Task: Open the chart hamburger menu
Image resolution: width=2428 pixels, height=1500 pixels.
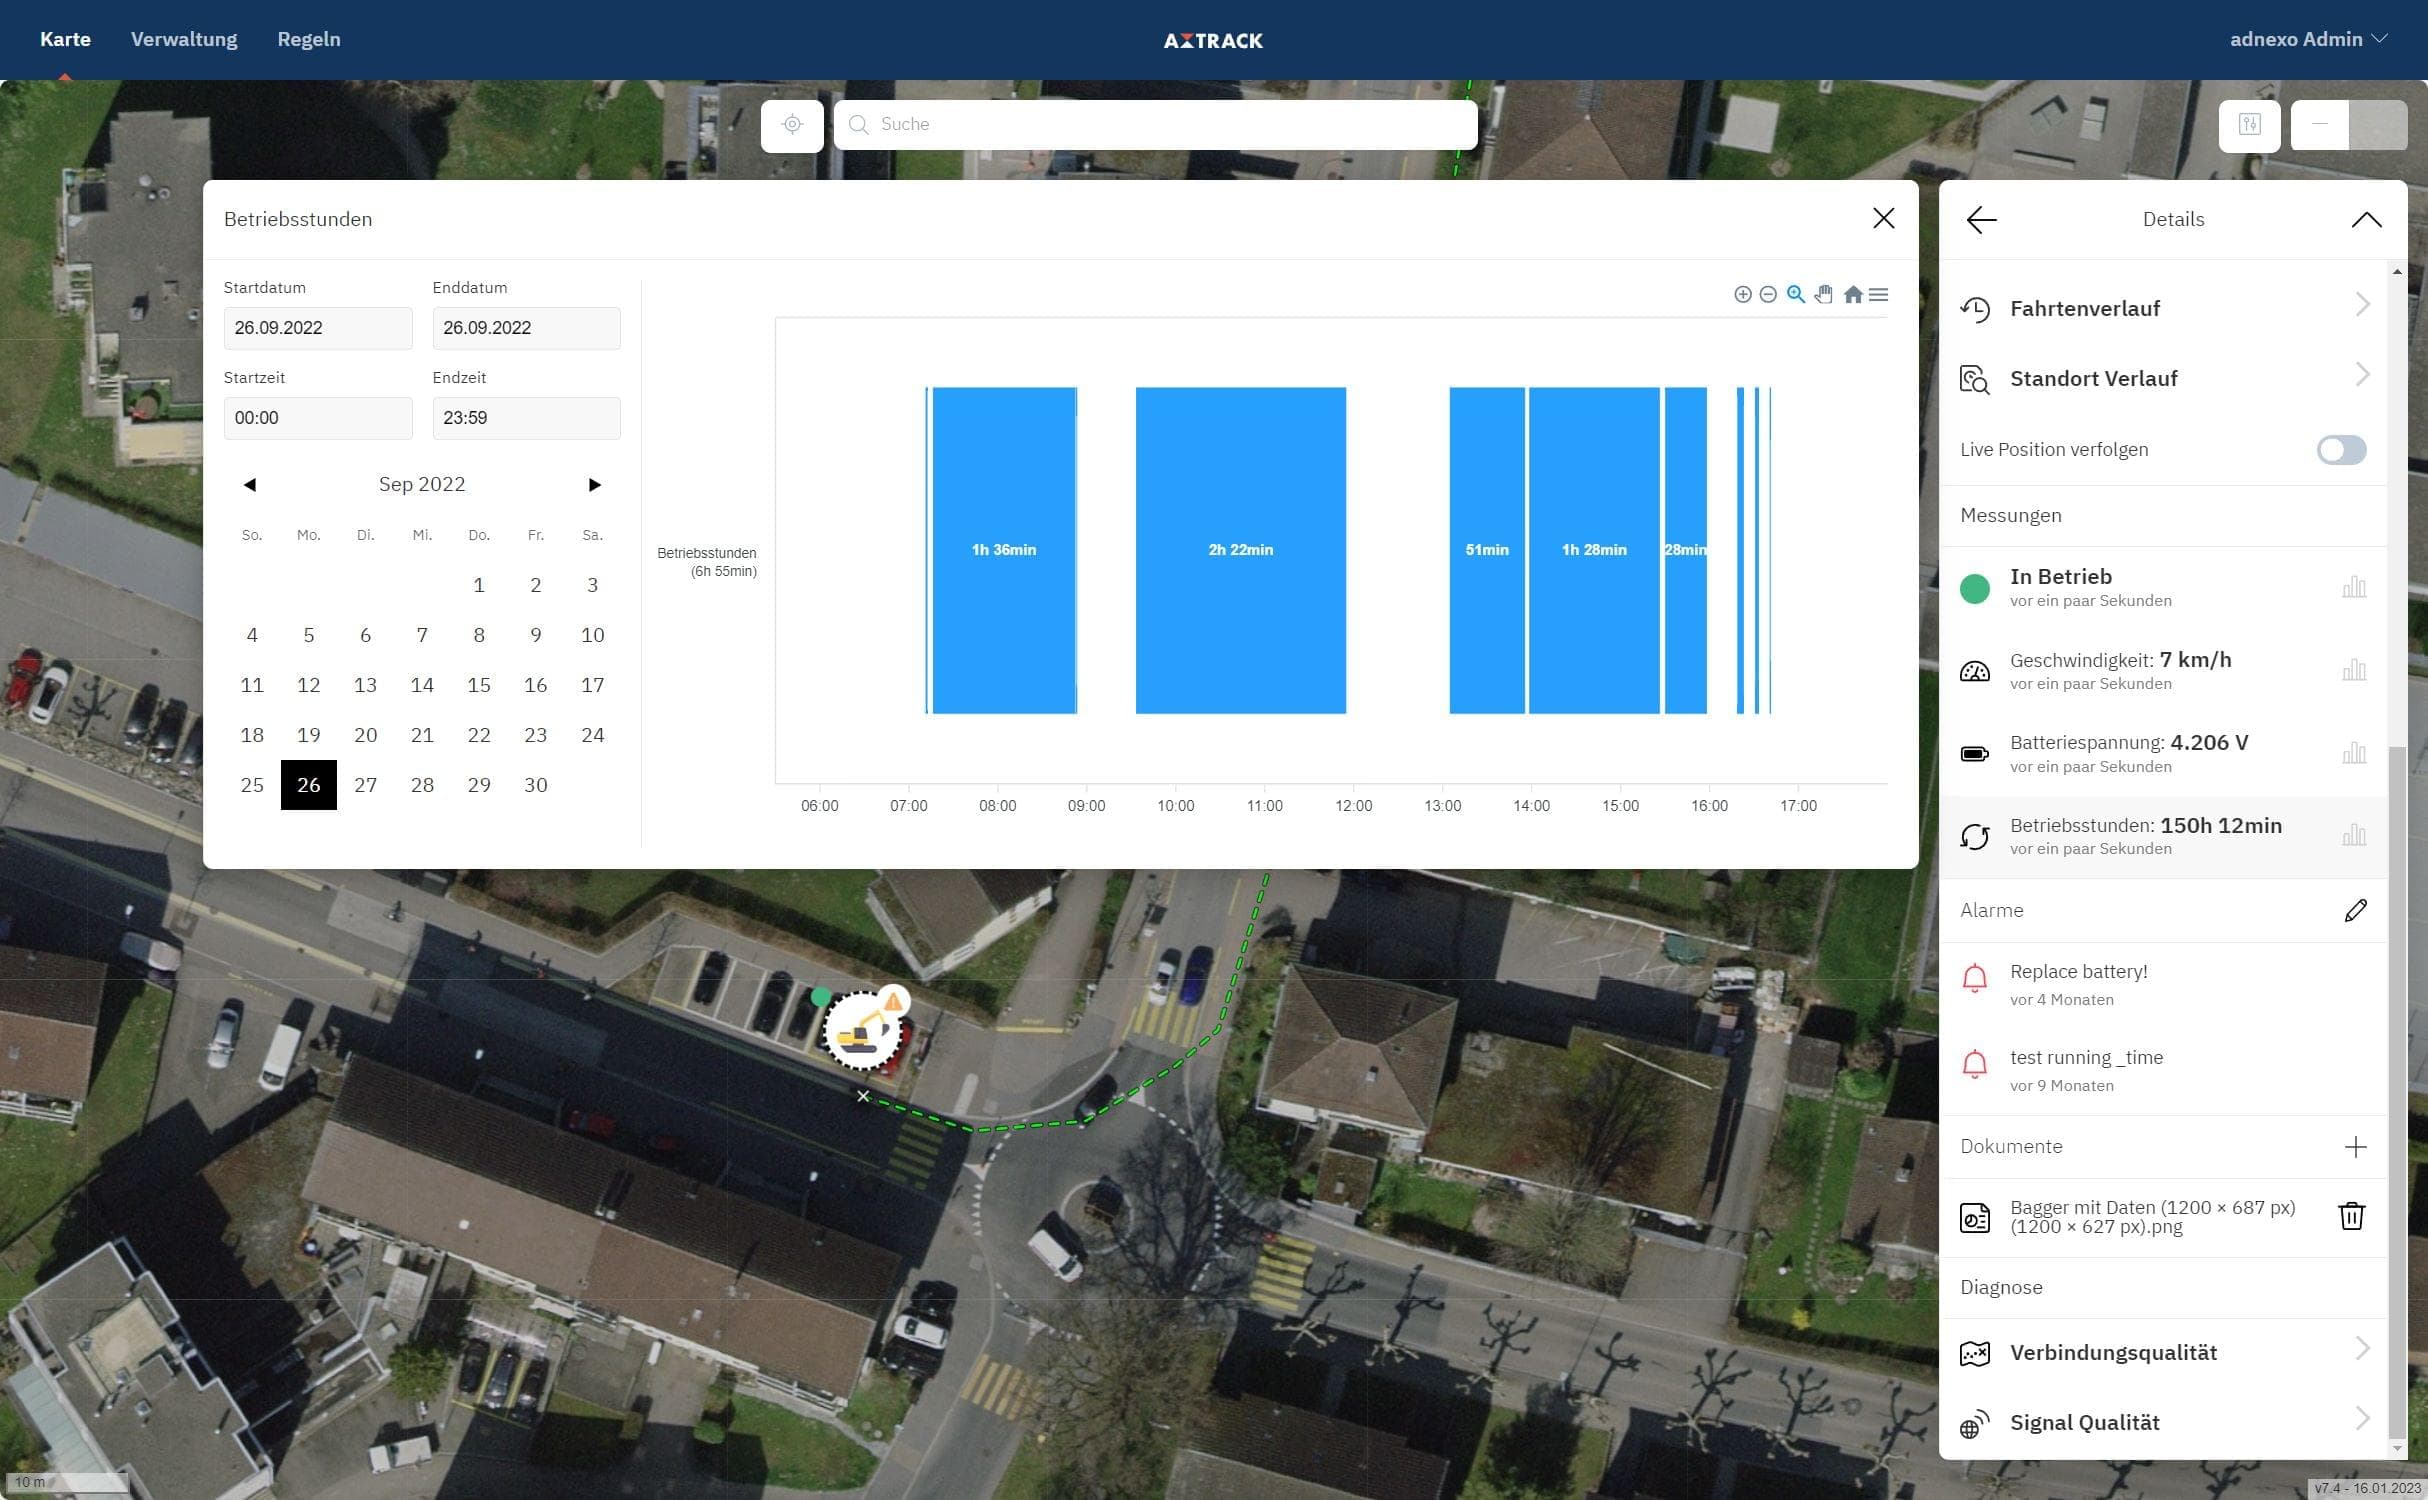Action: tap(1878, 294)
